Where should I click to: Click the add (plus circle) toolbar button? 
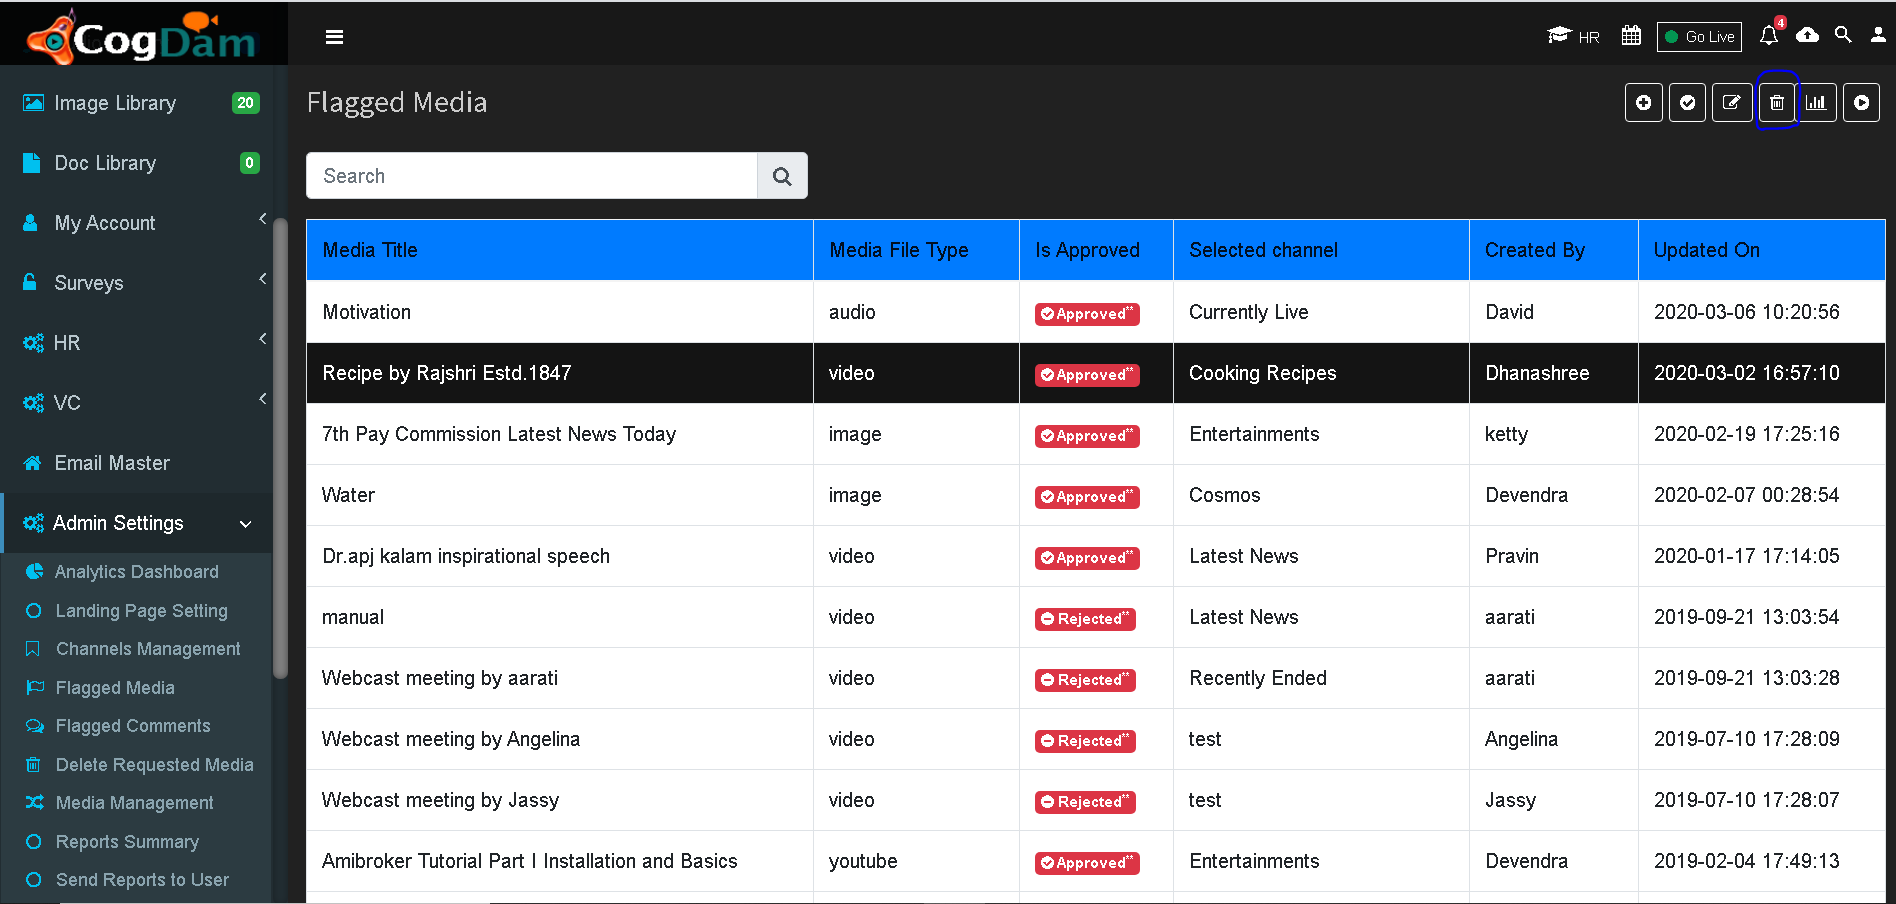1644,103
